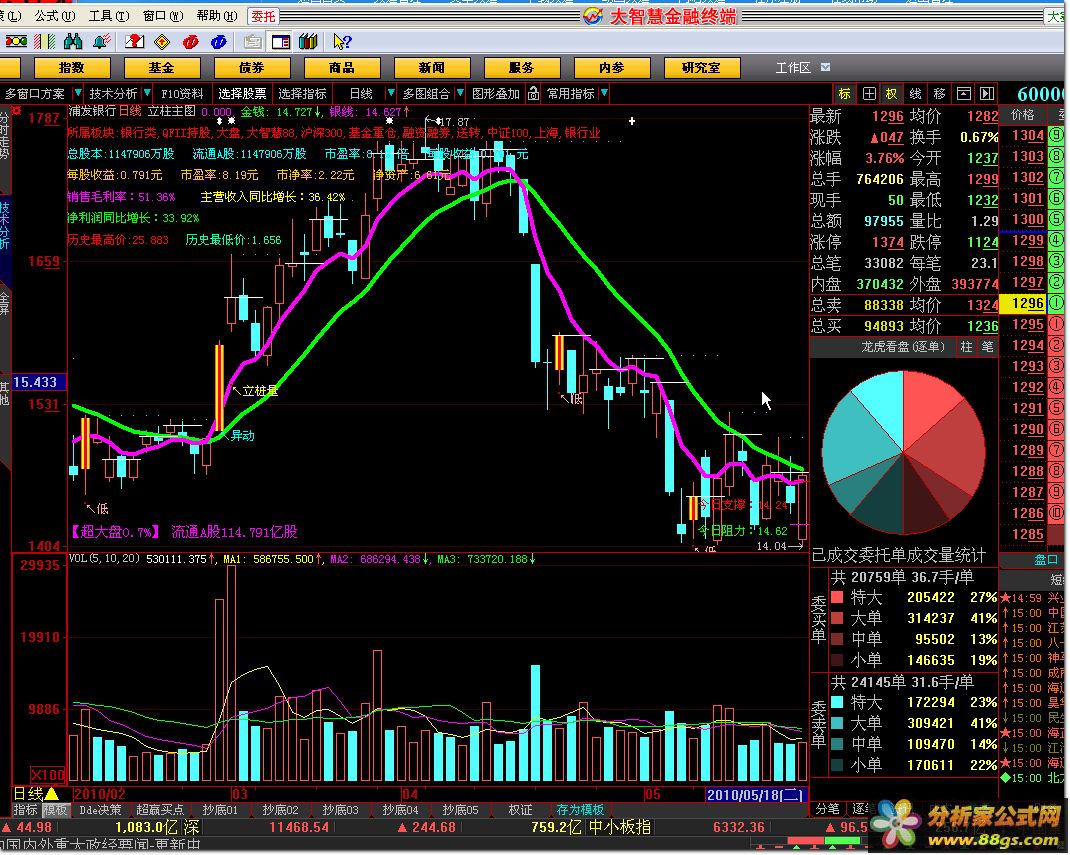The image size is (1070, 855).
Task: Click the 价格 column header
Action: tap(1022, 115)
